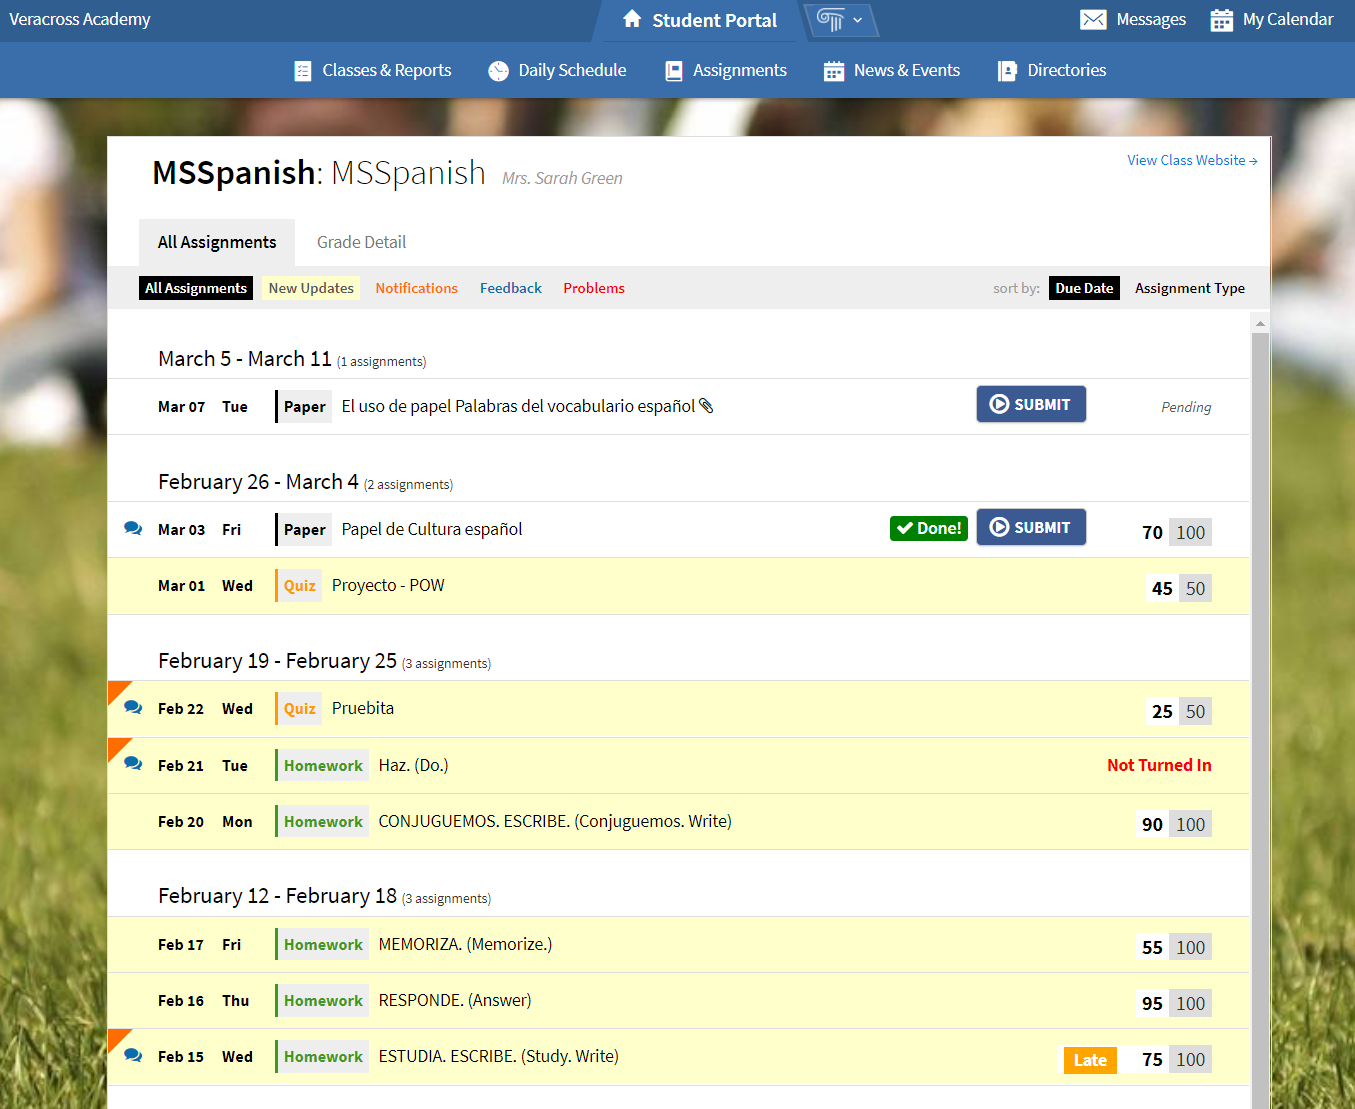Open the Assignments section

tap(725, 70)
